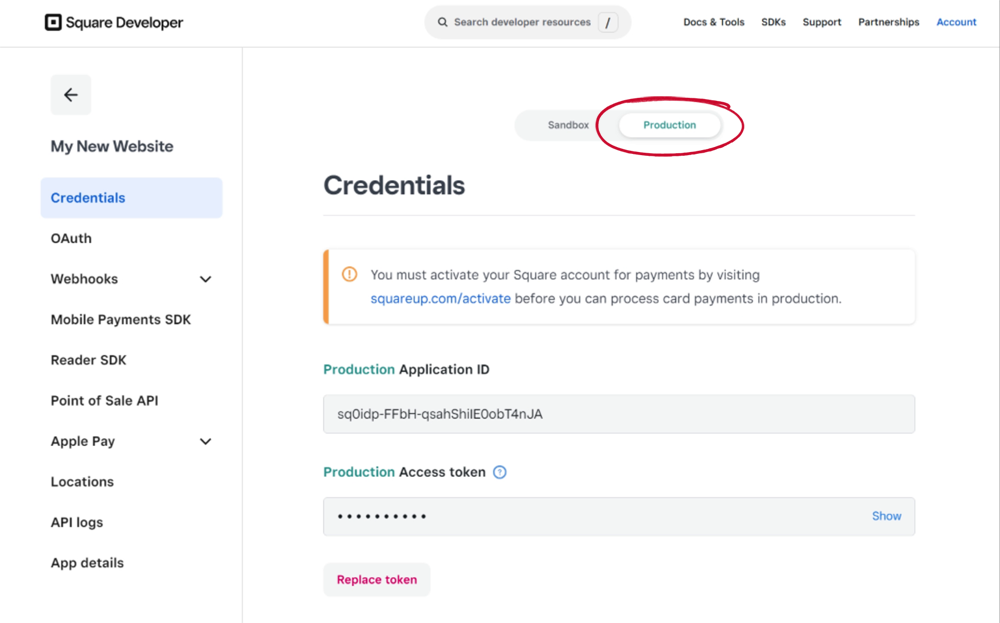The width and height of the screenshot is (1000, 623).
Task: Switch to Sandbox mode
Action: pyautogui.click(x=568, y=125)
